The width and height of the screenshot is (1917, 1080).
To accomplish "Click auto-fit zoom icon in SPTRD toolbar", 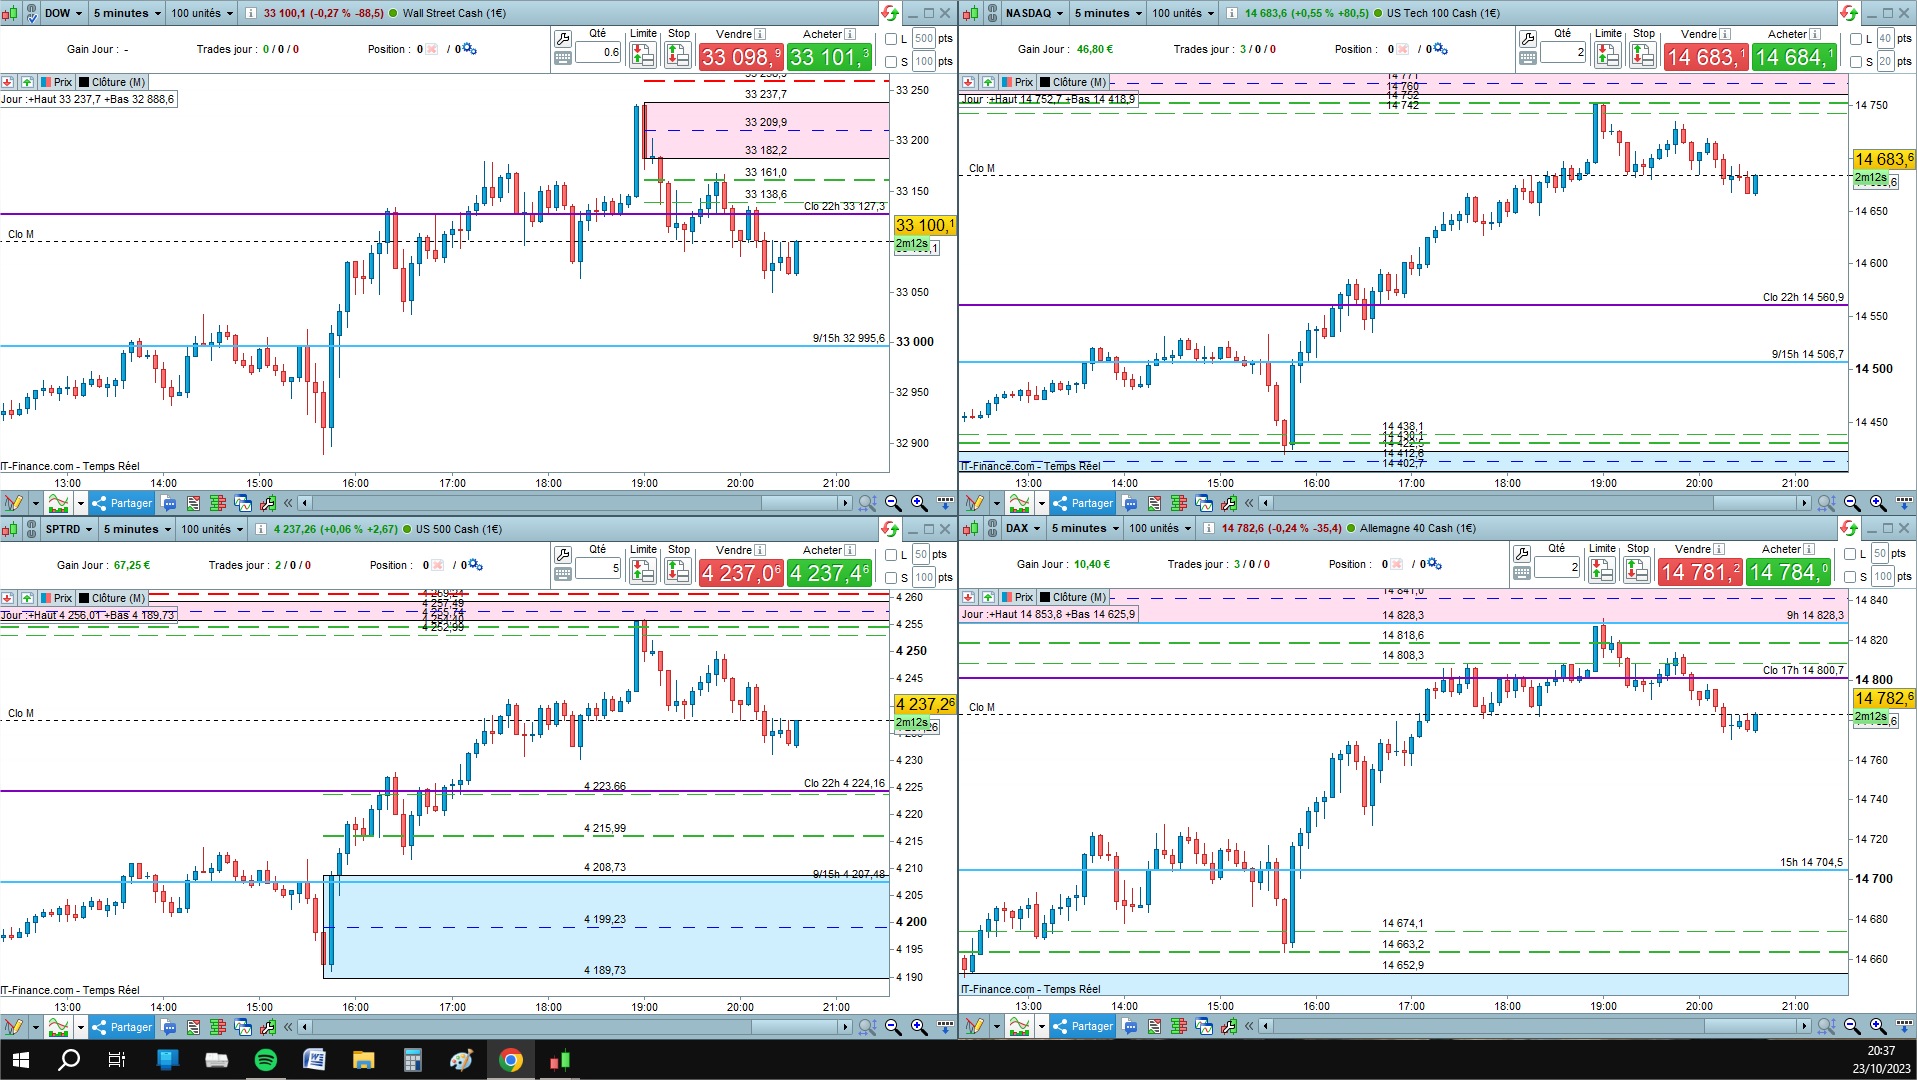I will [867, 1027].
